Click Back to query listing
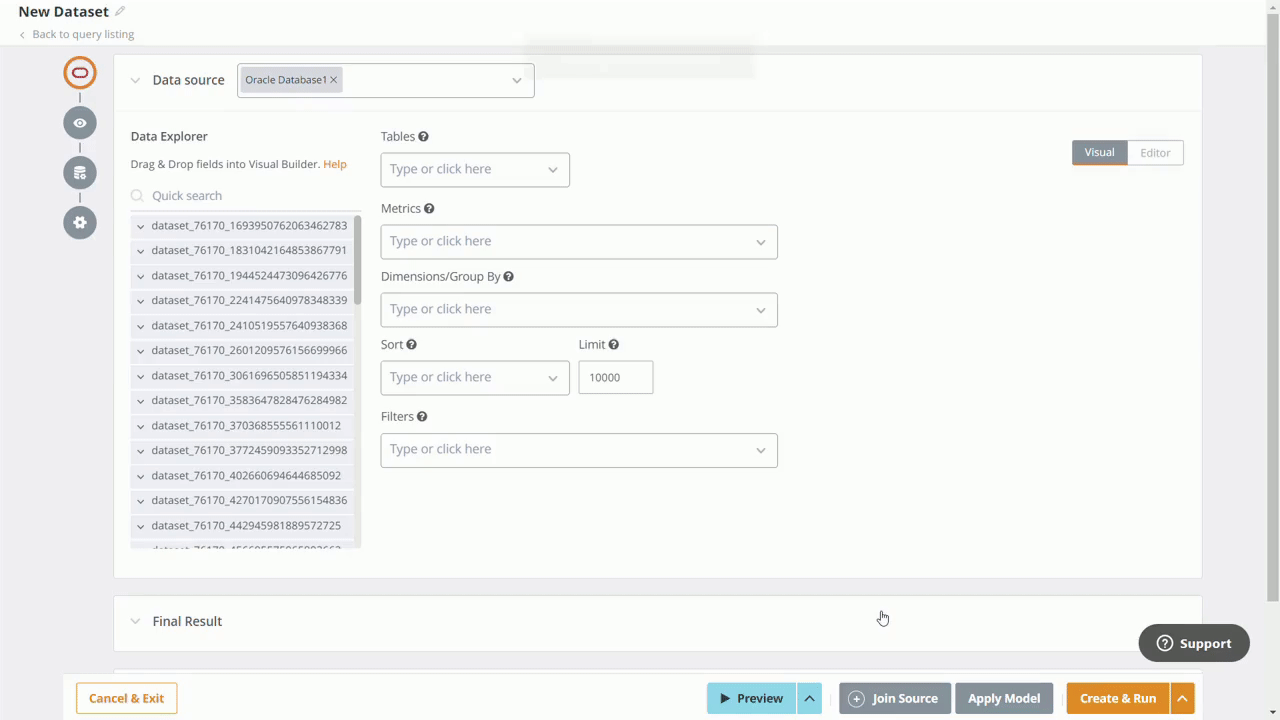Screen dimensions: 1280x720 coord(82,34)
